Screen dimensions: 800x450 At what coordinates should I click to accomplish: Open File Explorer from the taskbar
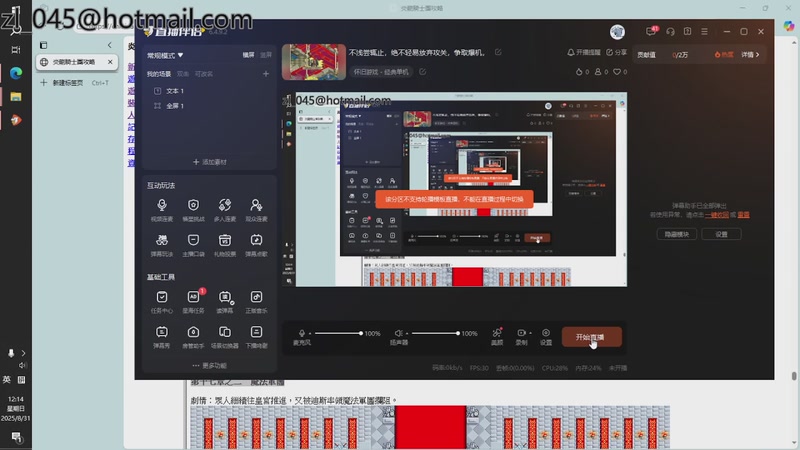point(16,96)
